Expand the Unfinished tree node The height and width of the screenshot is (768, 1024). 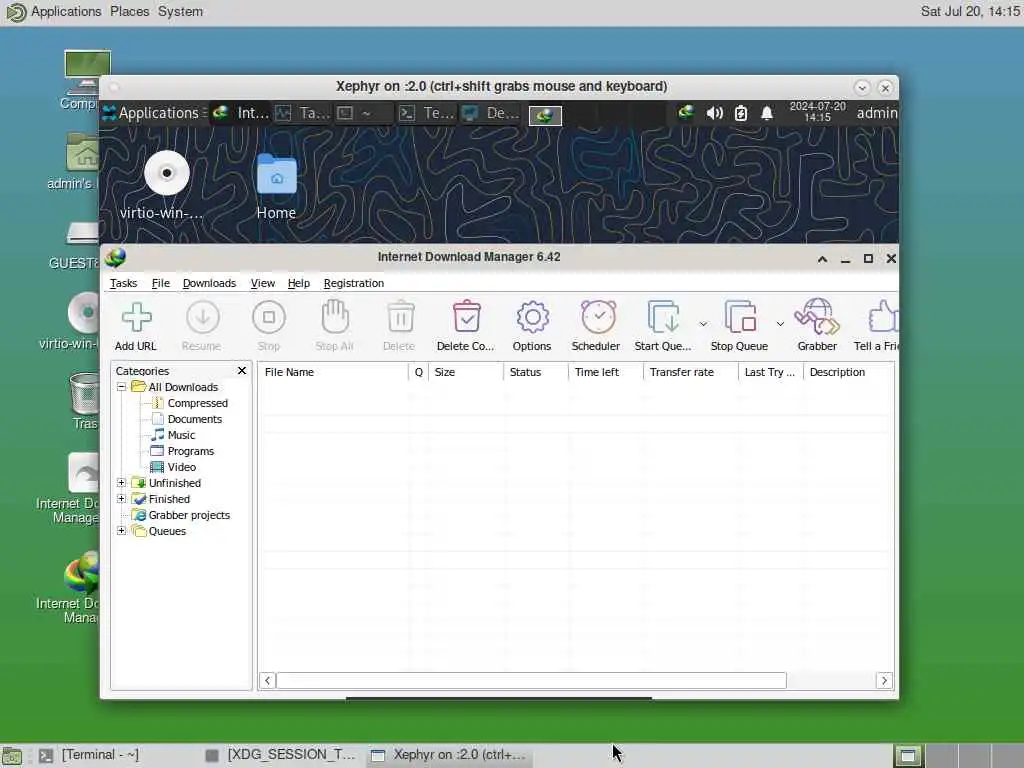pyautogui.click(x=121, y=483)
